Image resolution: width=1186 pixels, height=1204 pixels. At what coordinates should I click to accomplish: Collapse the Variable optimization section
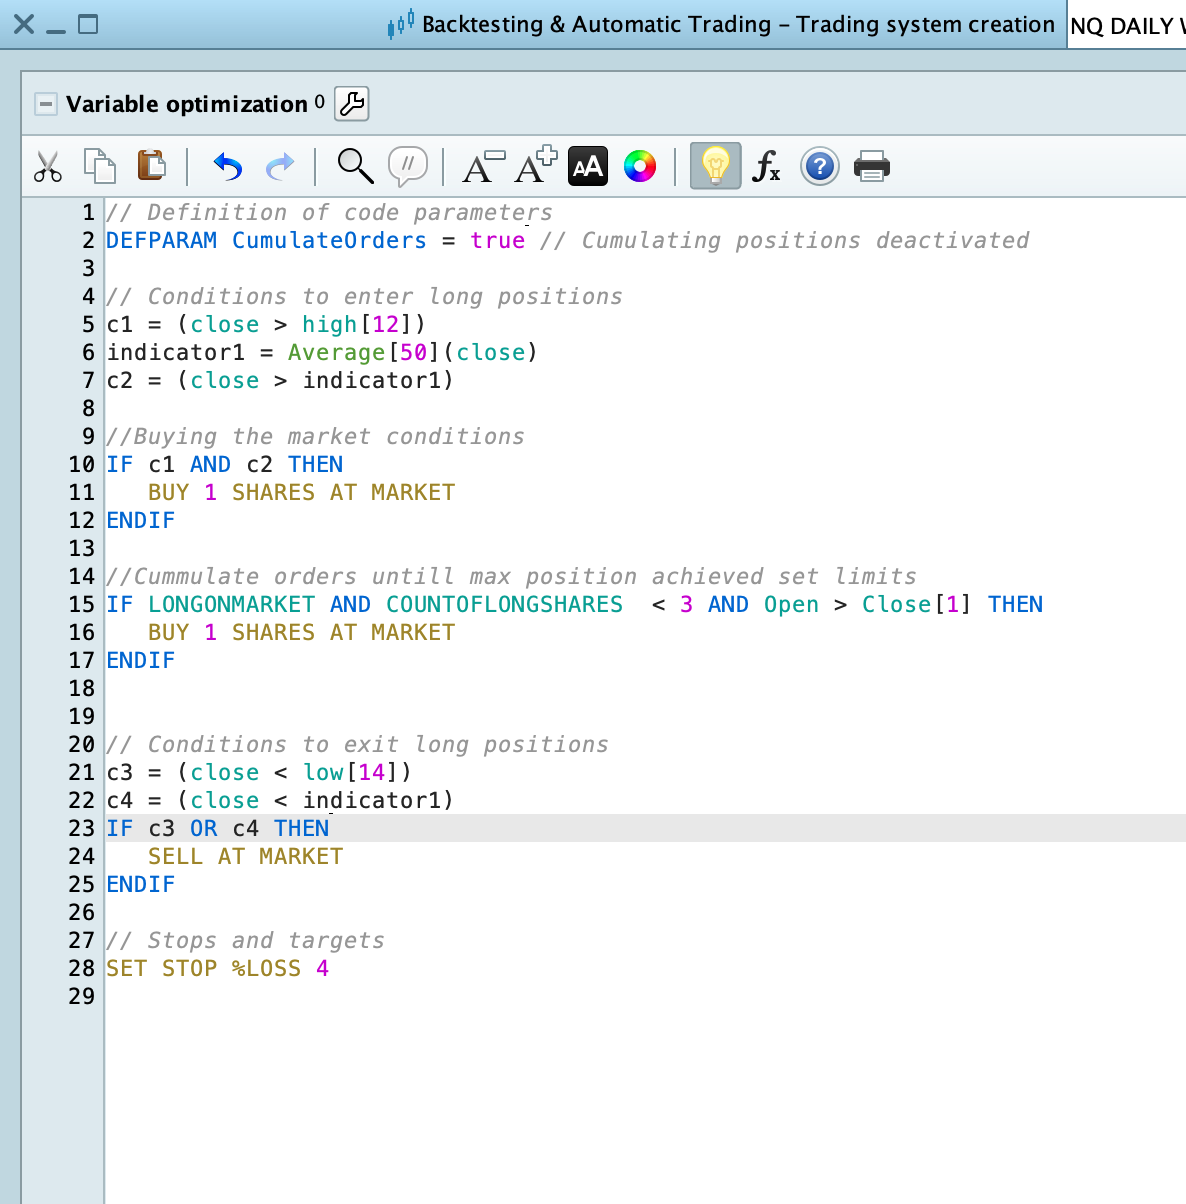46,104
